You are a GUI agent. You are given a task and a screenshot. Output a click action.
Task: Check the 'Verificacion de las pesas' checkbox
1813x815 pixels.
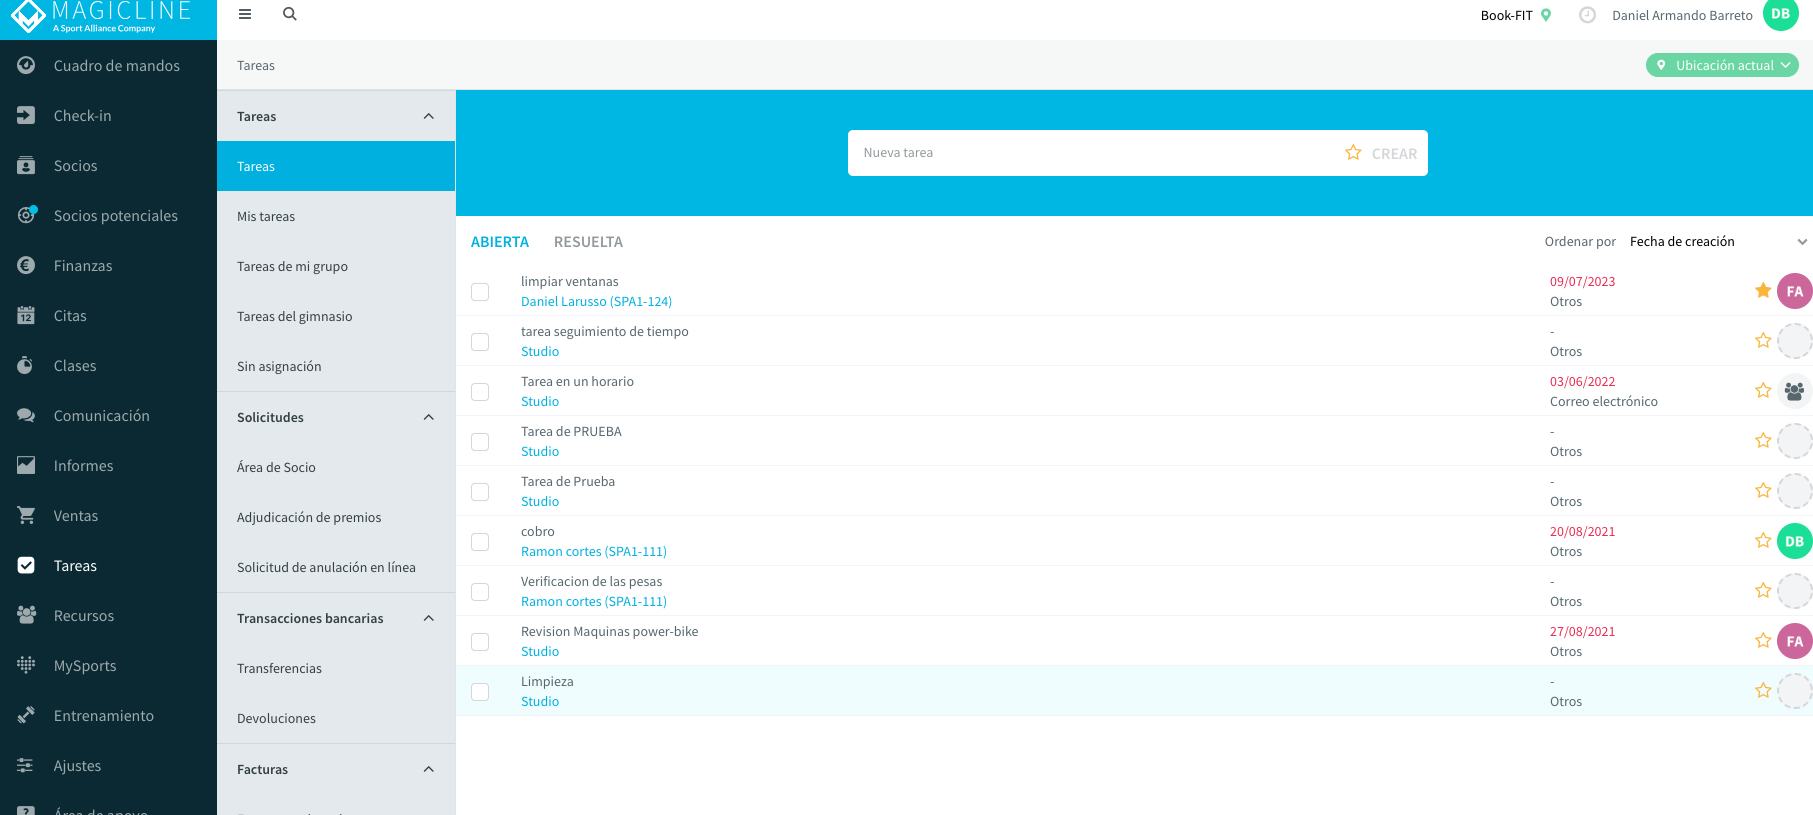480,592
